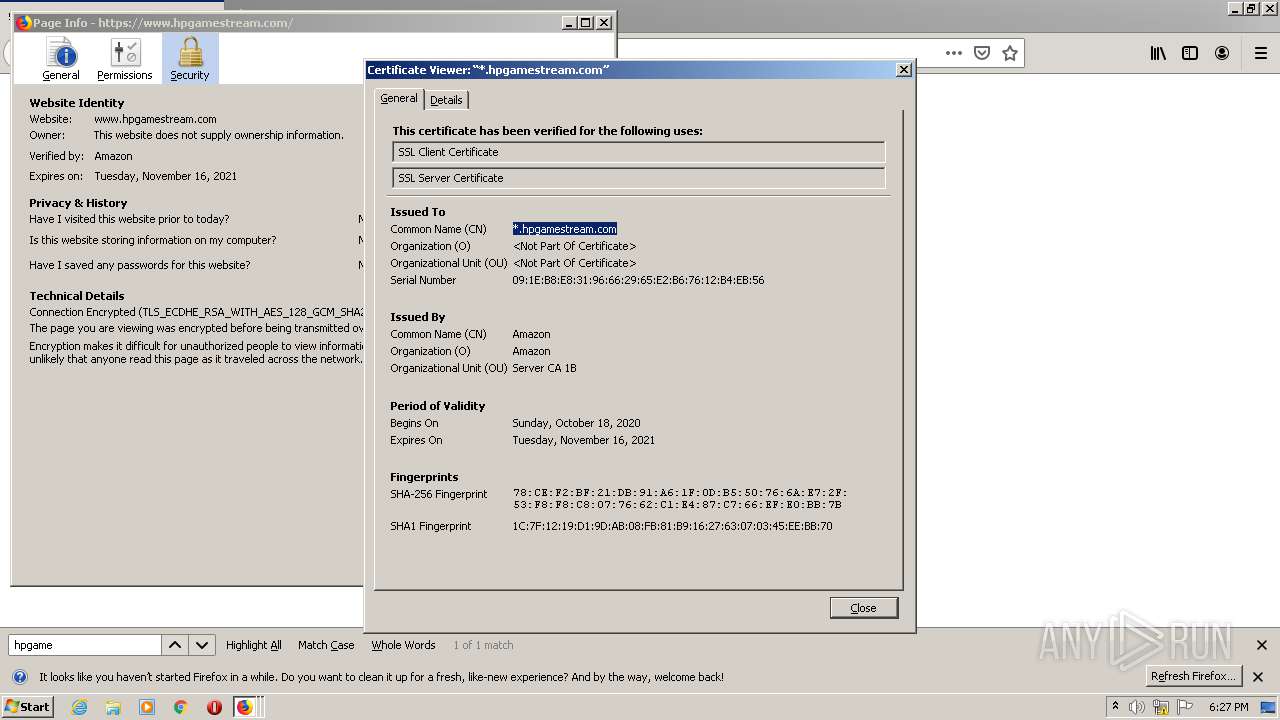The width and height of the screenshot is (1280, 720).
Task: Open the General panel in Page Info
Action: coord(61,59)
